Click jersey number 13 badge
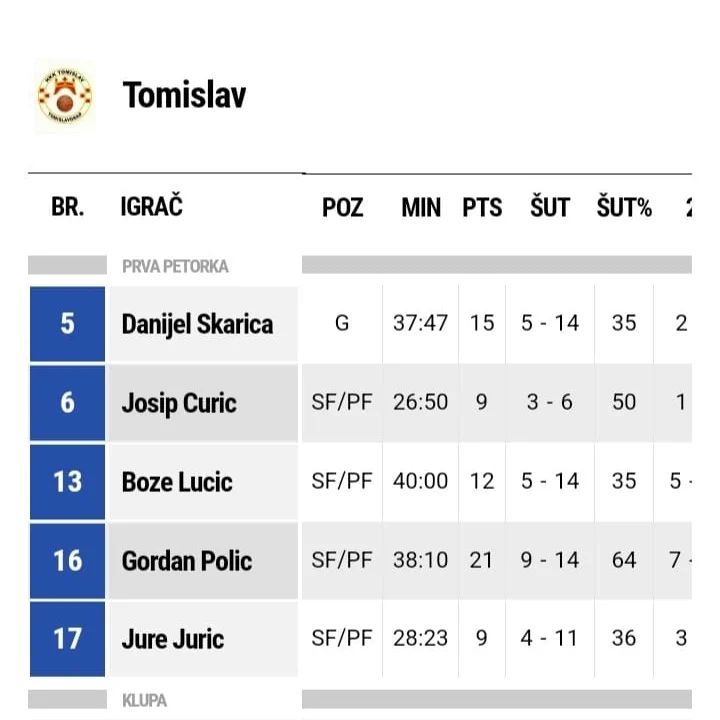Viewport: 720px width, 720px height. click(x=67, y=482)
